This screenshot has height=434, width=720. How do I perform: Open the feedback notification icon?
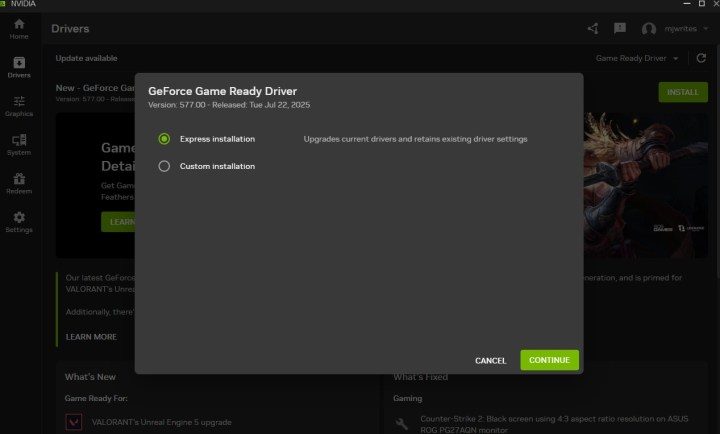click(x=620, y=29)
